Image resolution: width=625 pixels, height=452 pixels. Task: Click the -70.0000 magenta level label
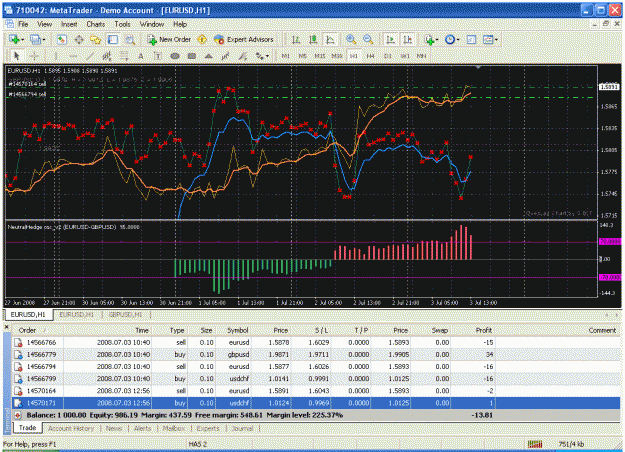tap(610, 277)
